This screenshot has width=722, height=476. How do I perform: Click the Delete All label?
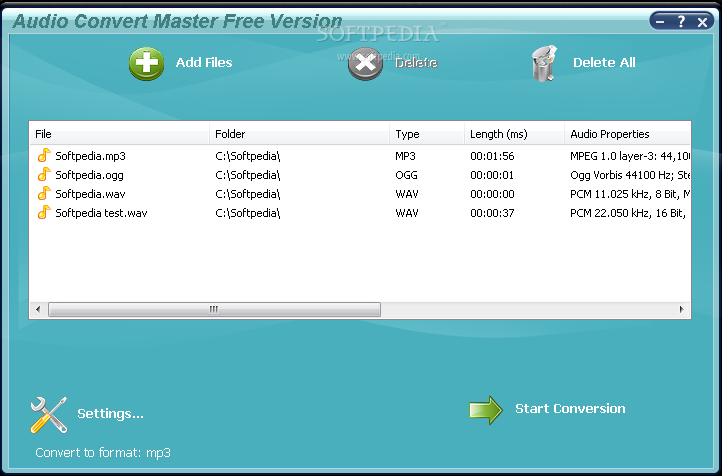(604, 62)
